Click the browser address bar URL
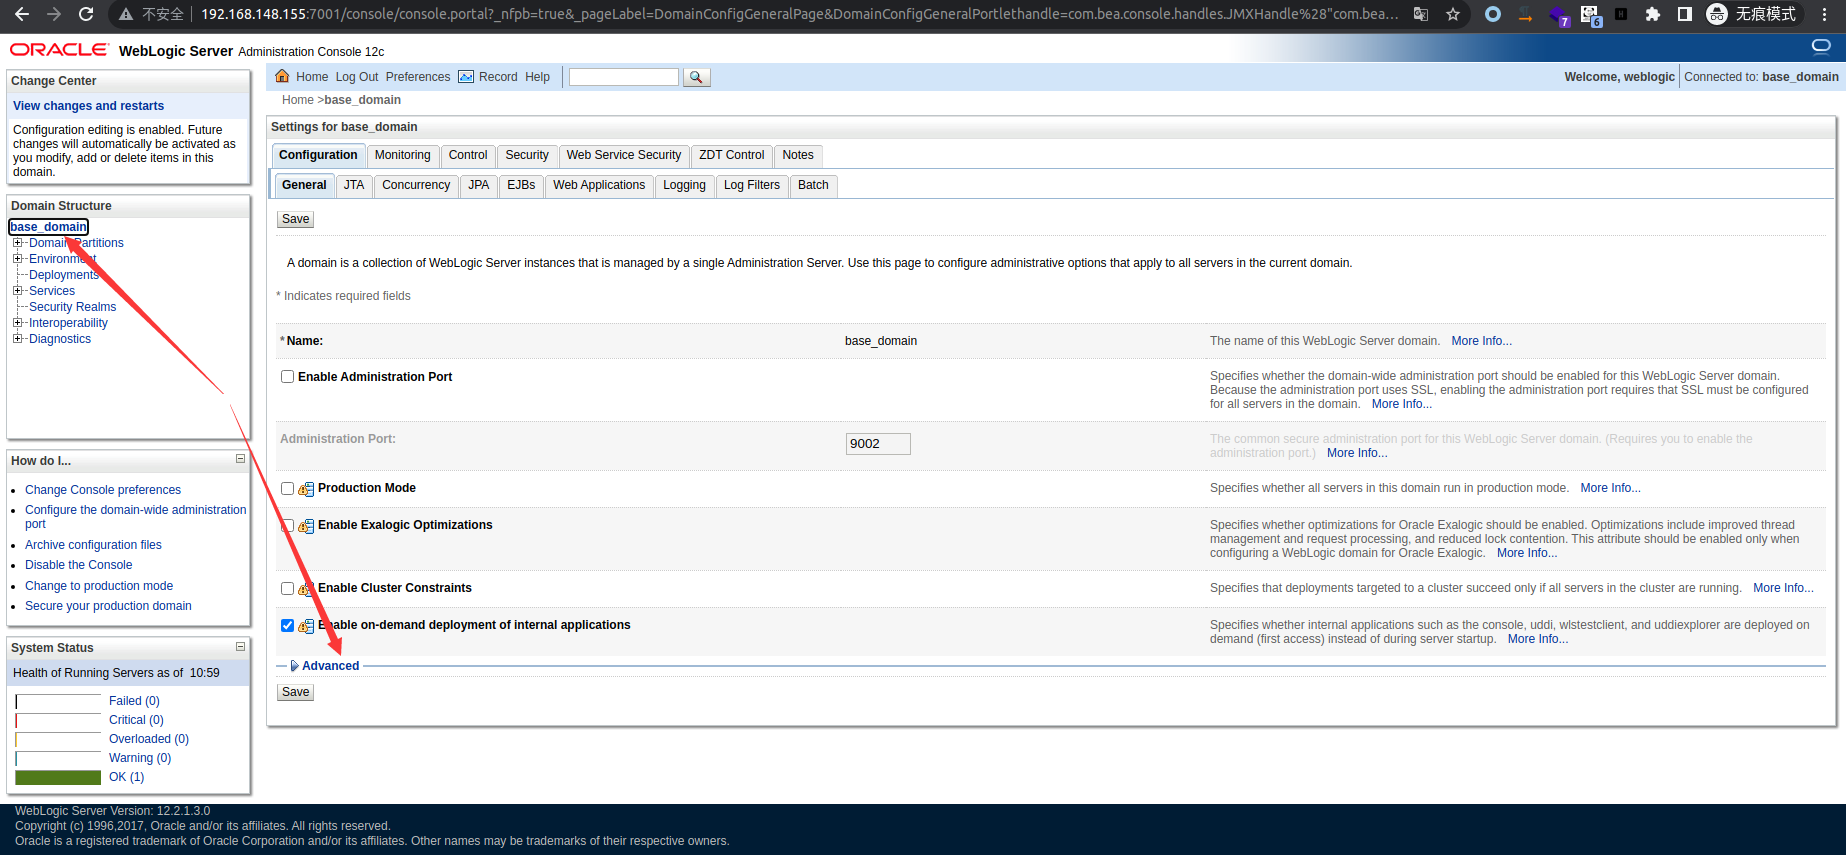This screenshot has height=866, width=1846. [799, 14]
